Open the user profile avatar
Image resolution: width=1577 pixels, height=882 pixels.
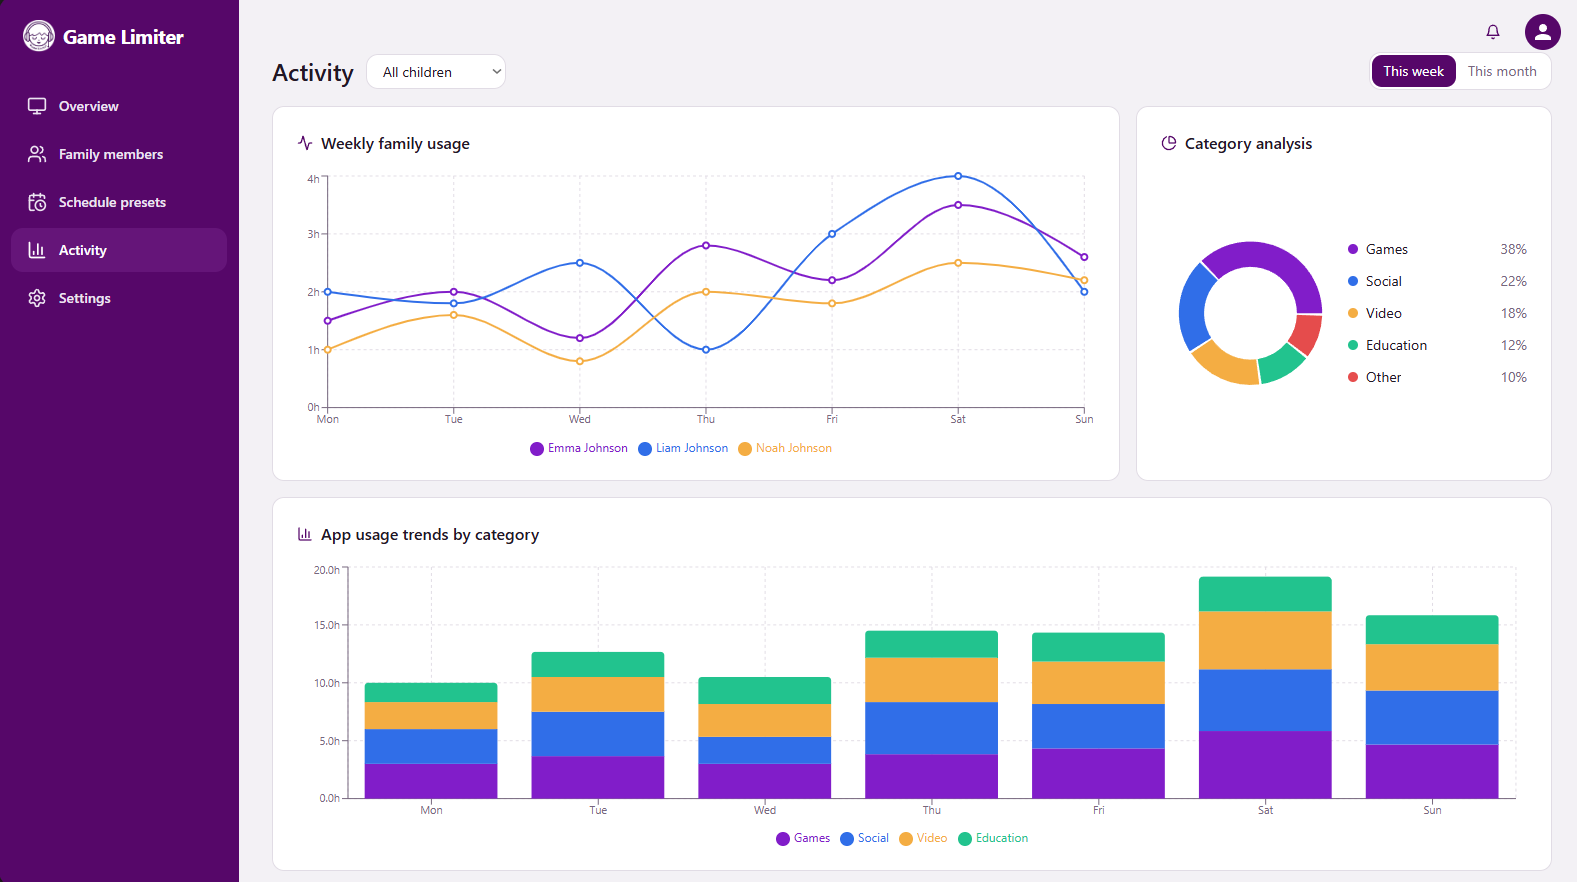[x=1543, y=32]
